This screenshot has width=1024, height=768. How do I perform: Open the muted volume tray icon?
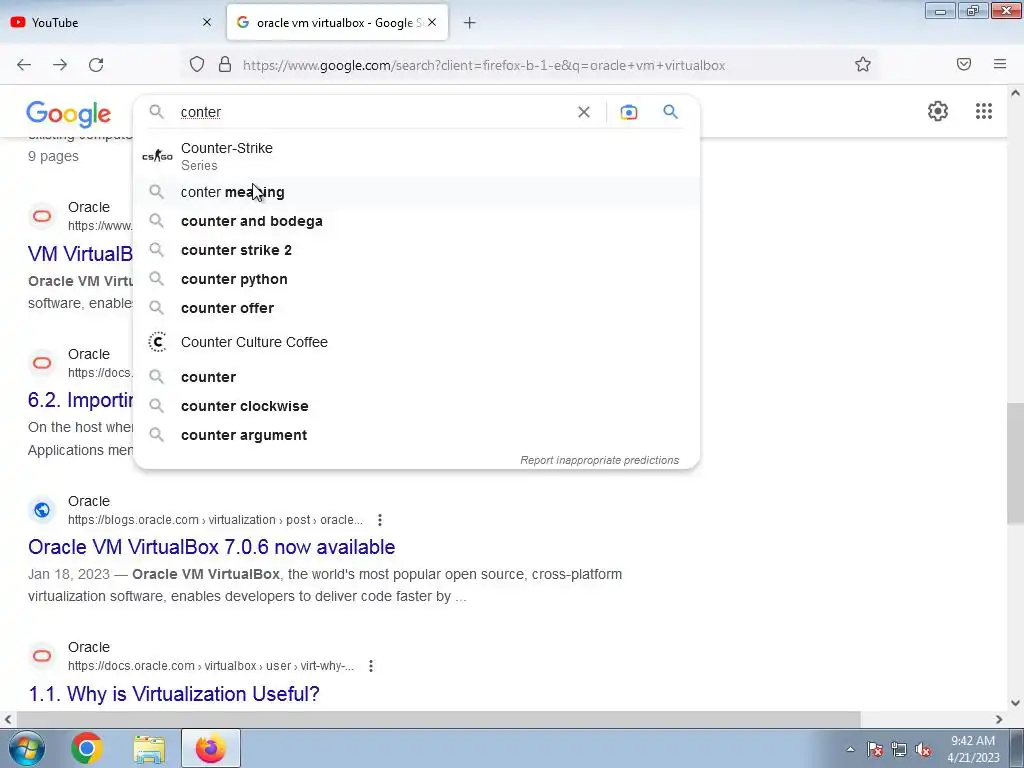(x=923, y=749)
